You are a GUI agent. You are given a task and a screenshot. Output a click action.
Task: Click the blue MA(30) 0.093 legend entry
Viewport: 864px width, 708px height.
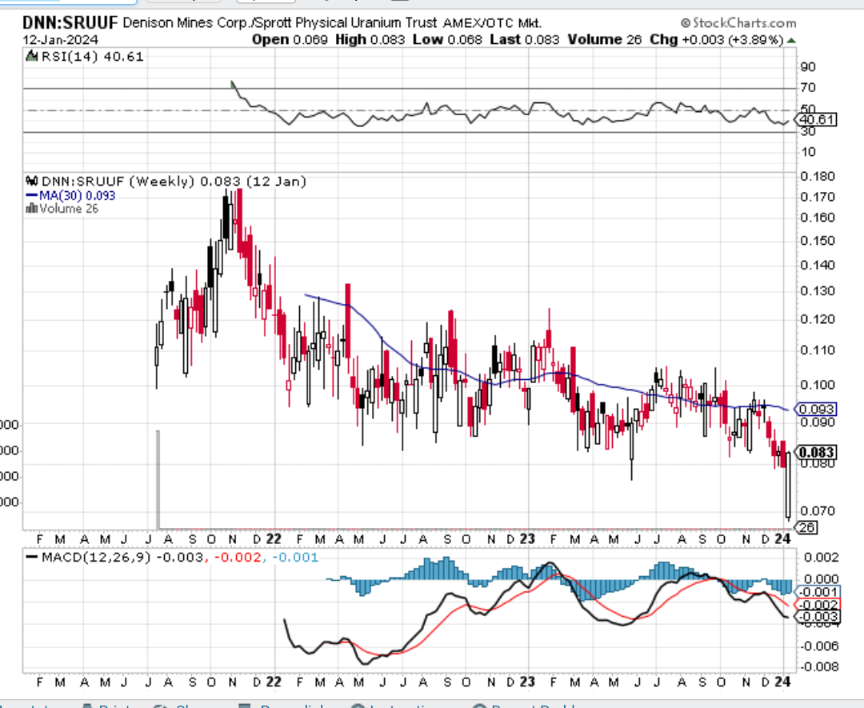[x=71, y=196]
